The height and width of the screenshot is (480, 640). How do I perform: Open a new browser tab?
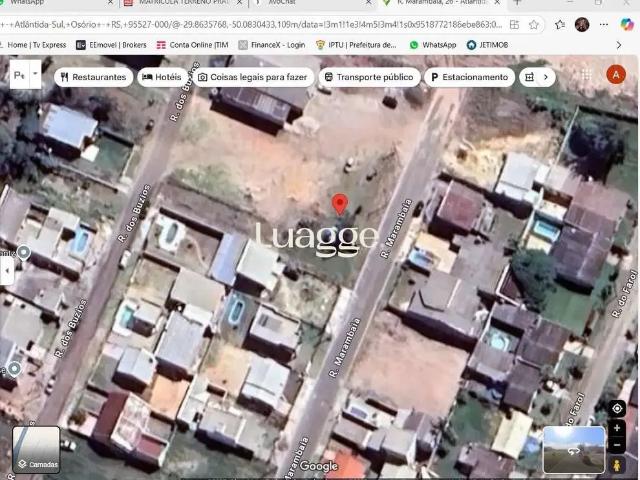517,3
